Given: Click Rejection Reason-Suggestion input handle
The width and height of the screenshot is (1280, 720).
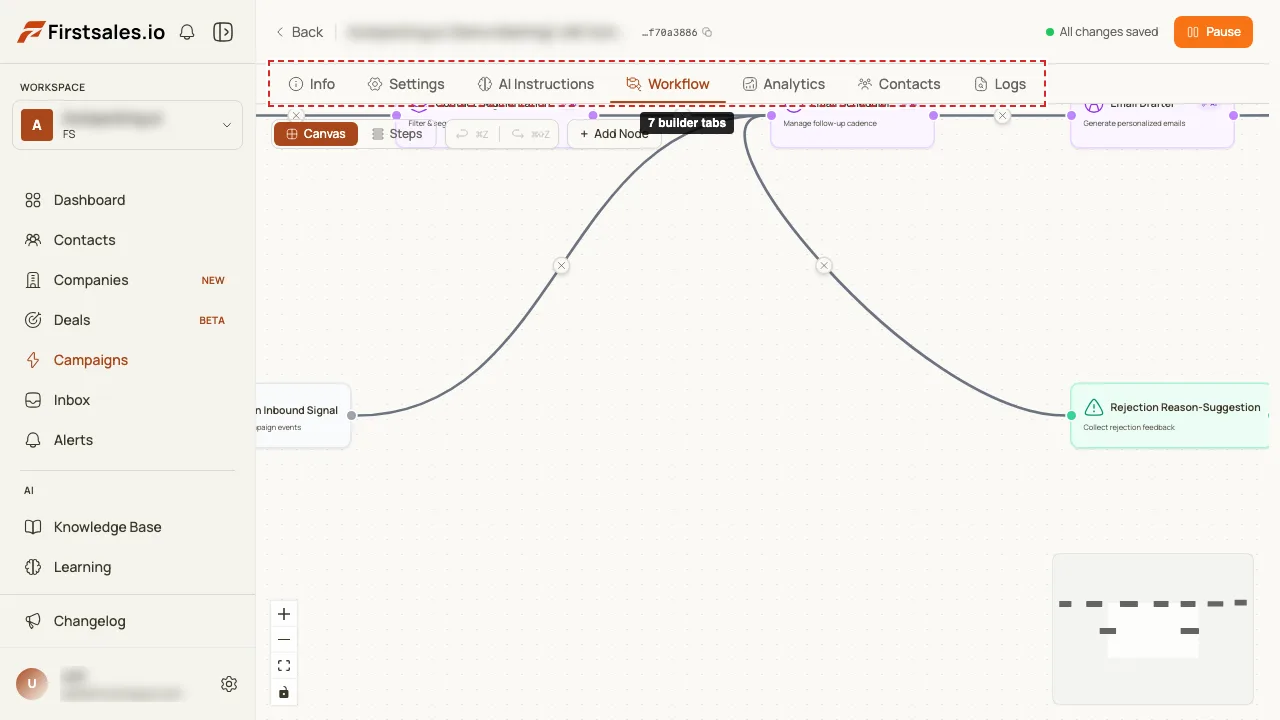Looking at the screenshot, I should click(x=1071, y=415).
